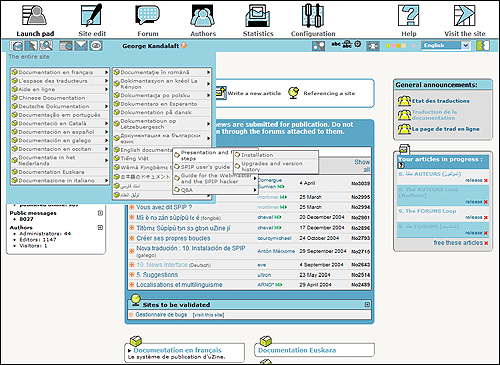
Task: Open Localisations et multilinguisme article
Action: [179, 284]
